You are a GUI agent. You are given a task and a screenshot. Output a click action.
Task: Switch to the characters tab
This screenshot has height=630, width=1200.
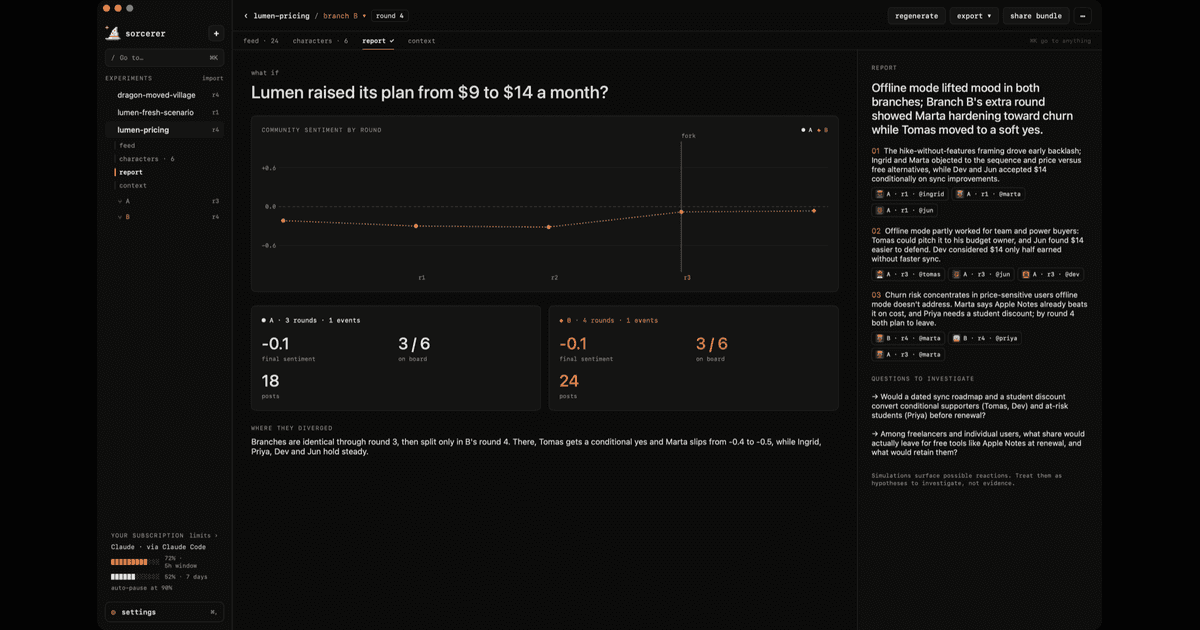click(x=320, y=41)
